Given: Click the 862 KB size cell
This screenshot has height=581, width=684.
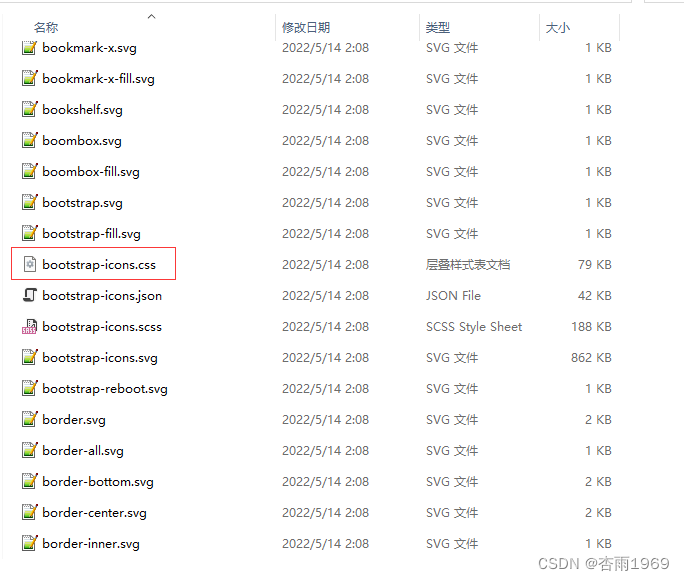Looking at the screenshot, I should (x=591, y=357).
